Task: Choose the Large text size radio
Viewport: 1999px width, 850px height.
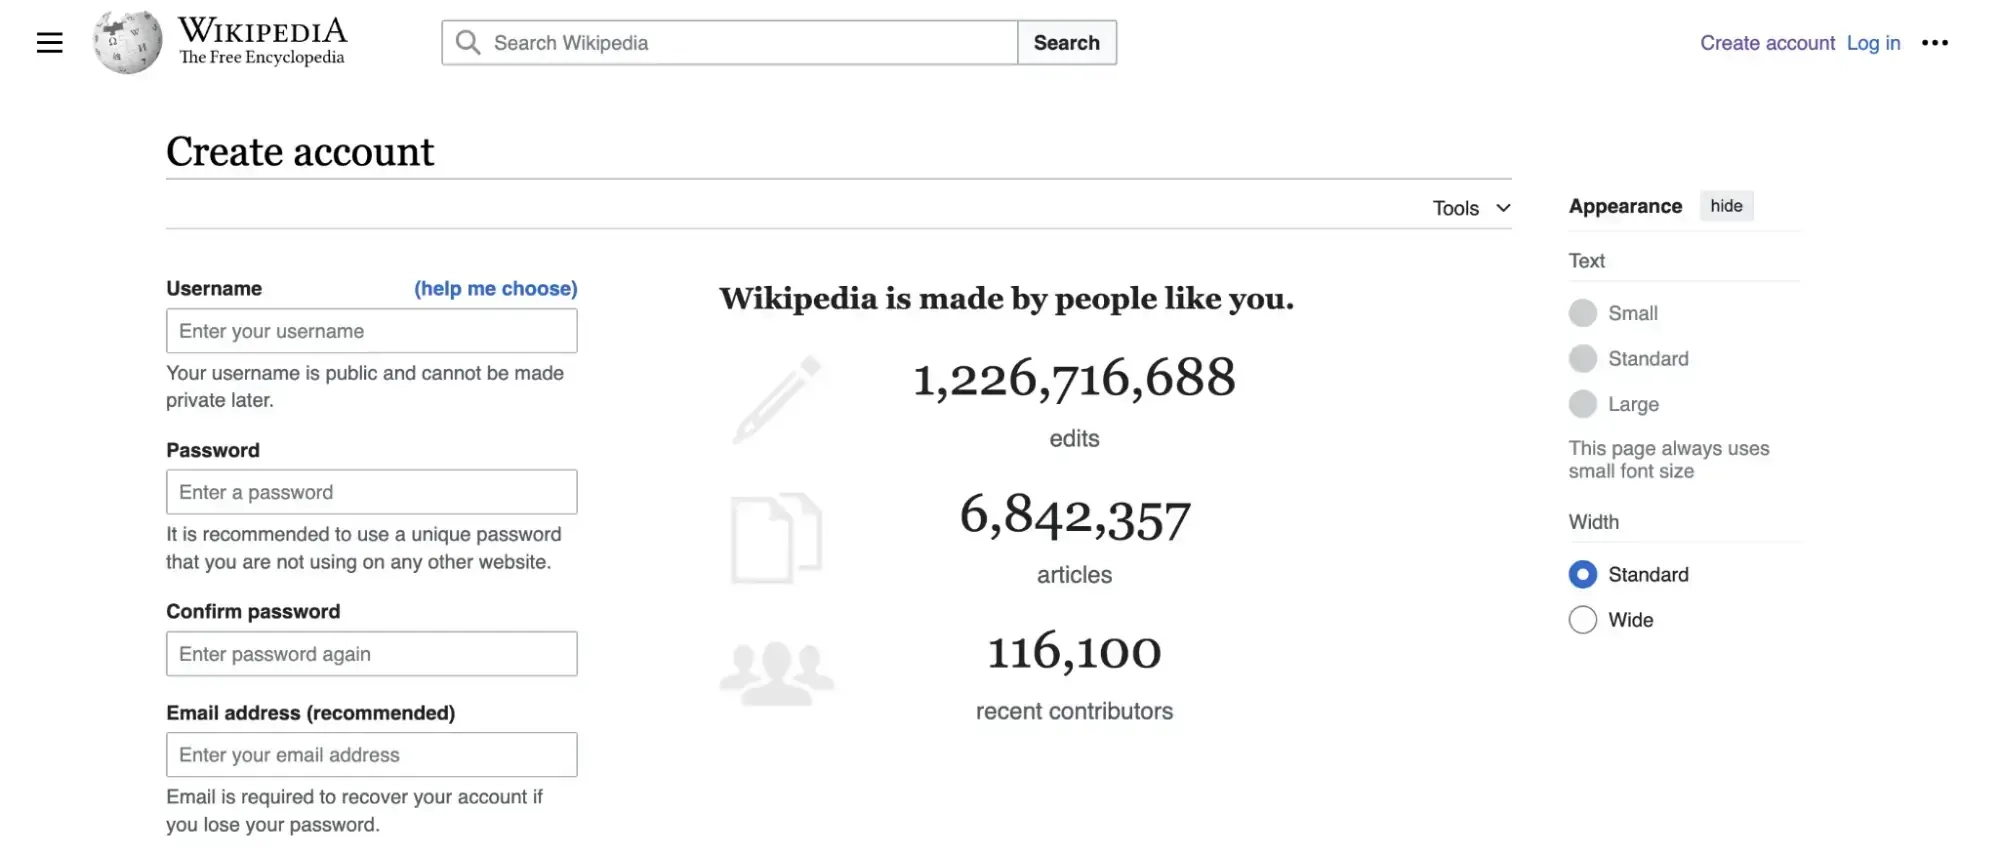Action: 1583,405
